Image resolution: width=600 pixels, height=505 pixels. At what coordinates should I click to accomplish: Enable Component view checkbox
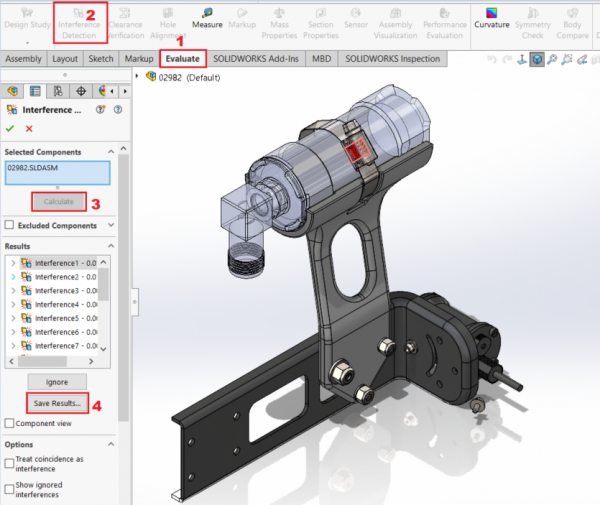(x=9, y=423)
